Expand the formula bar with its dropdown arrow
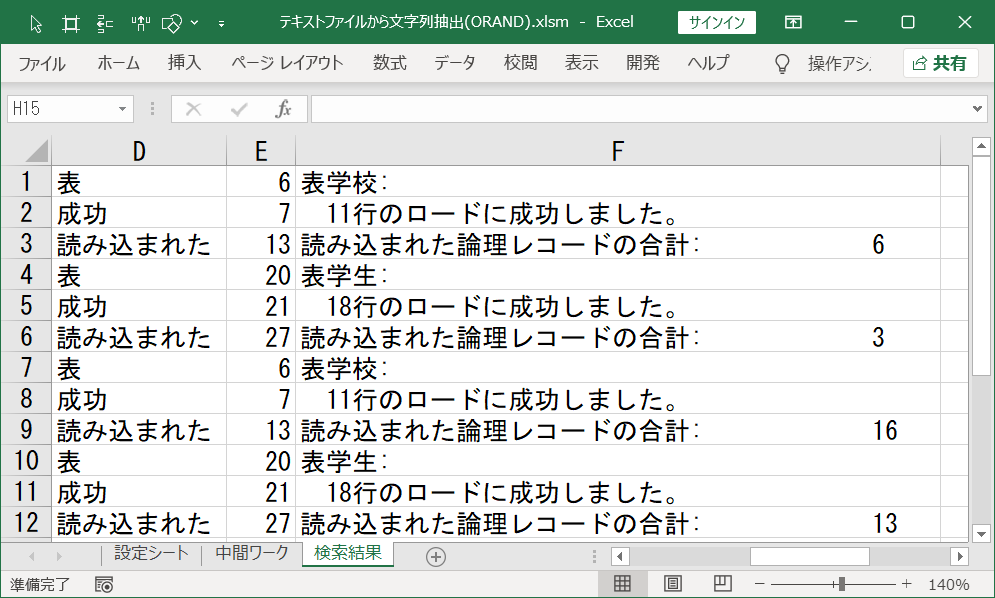Viewport: 995px width, 598px height. pyautogui.click(x=976, y=109)
